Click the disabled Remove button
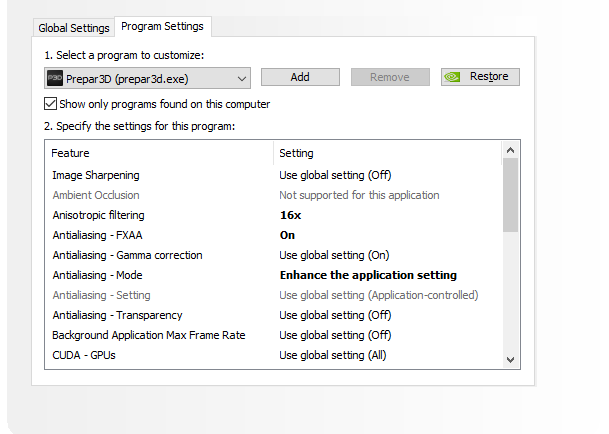 (x=390, y=77)
